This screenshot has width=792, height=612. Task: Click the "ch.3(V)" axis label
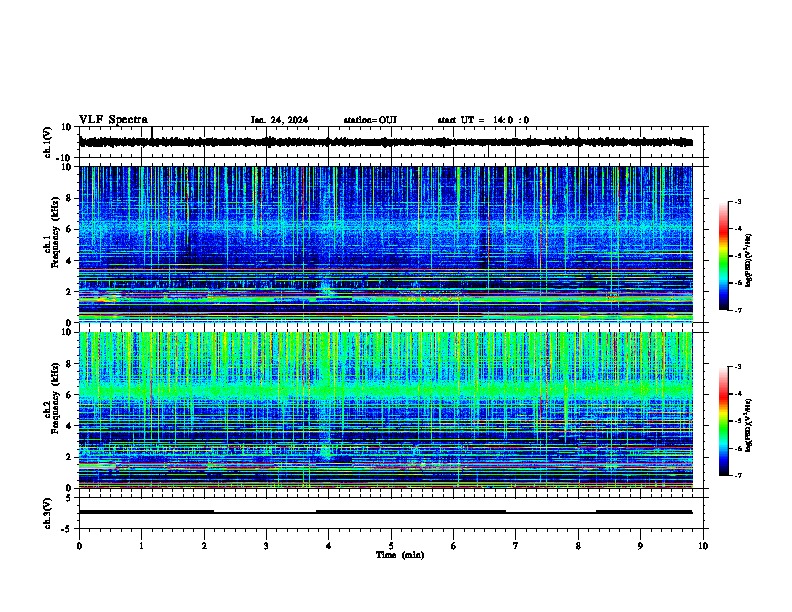[x=48, y=513]
